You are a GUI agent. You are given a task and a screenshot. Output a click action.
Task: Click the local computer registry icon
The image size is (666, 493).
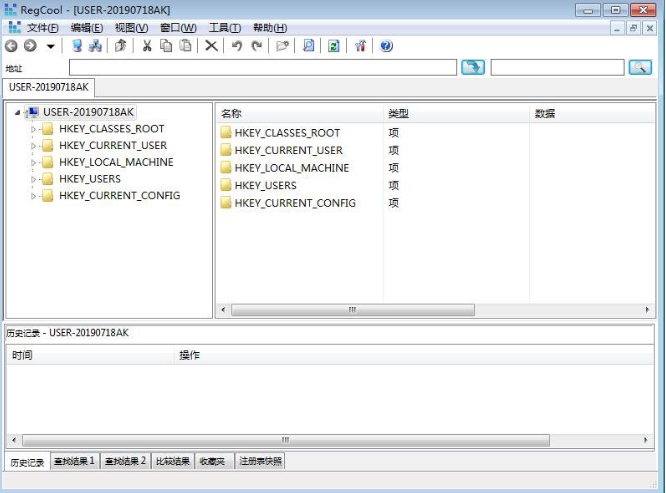click(77, 46)
